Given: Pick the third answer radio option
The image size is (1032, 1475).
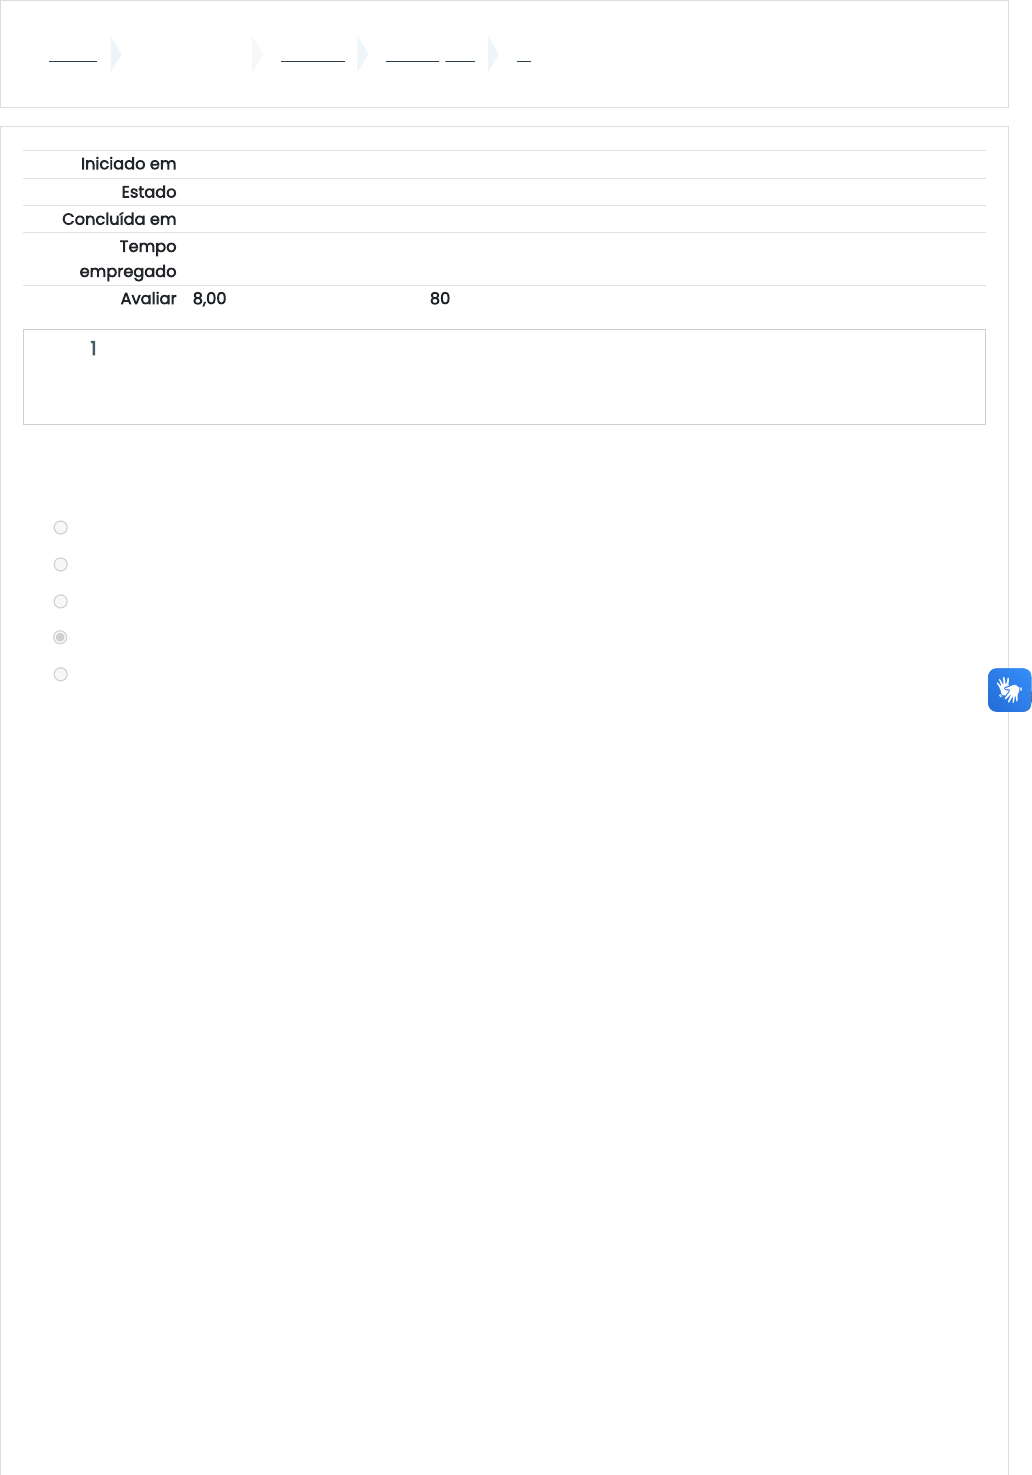Looking at the screenshot, I should (x=61, y=602).
